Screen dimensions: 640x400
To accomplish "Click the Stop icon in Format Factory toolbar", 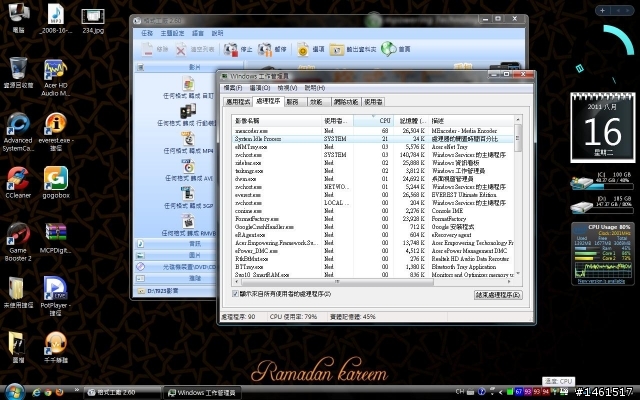I will point(231,49).
